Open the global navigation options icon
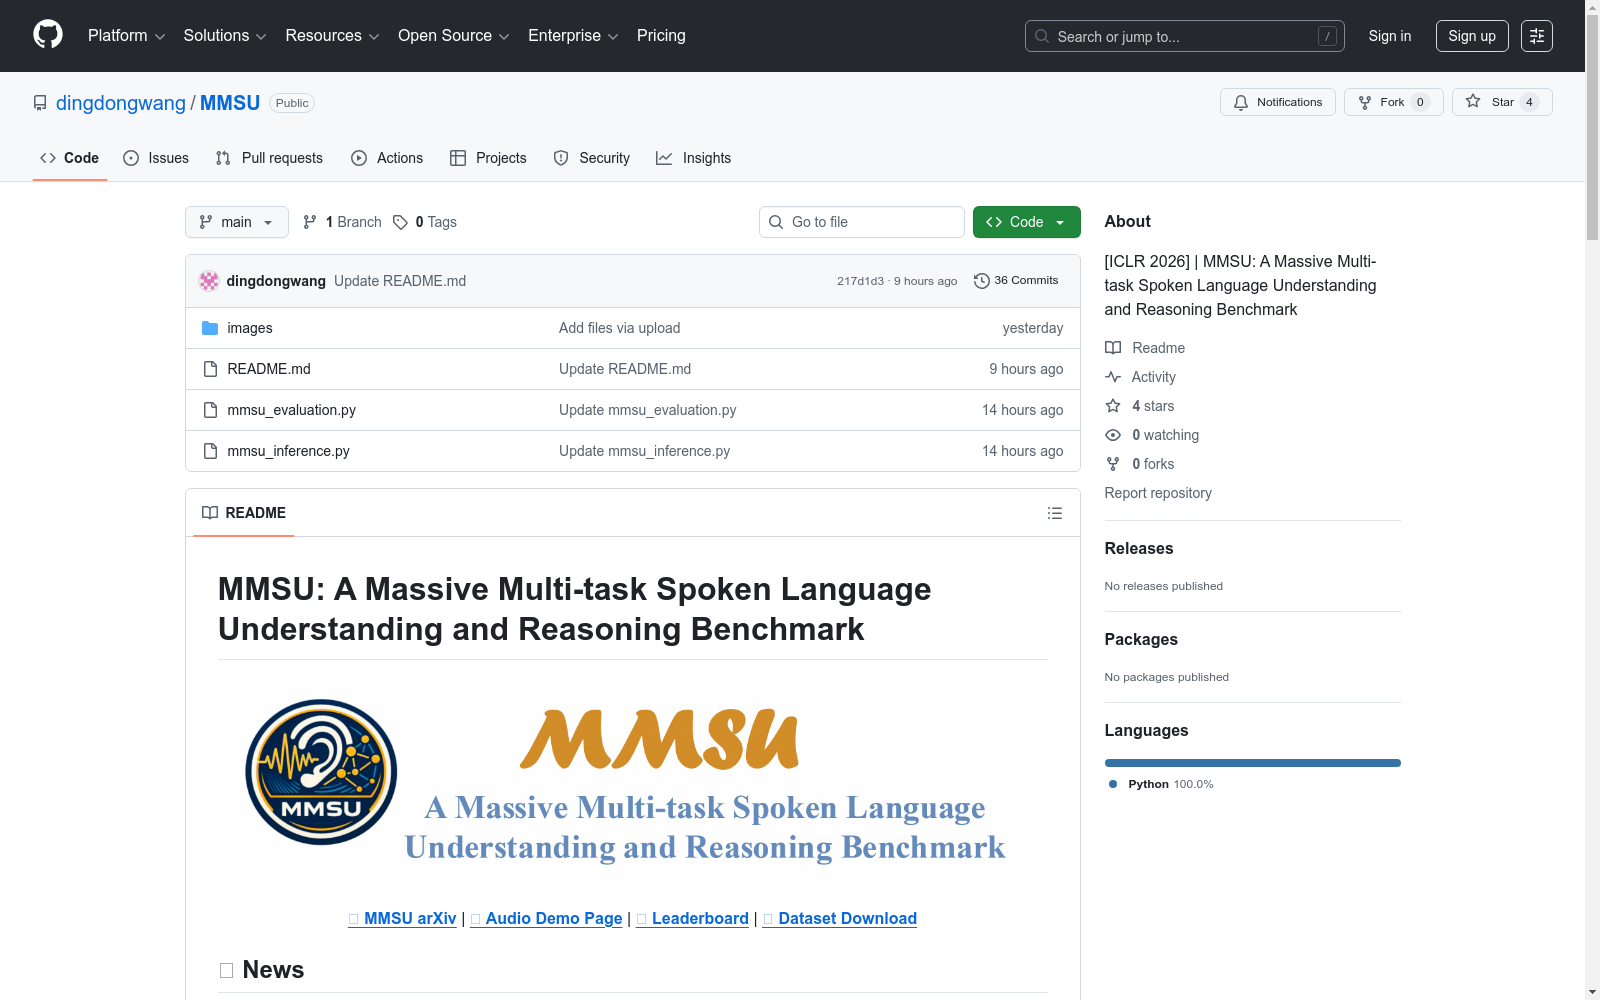 tap(1537, 36)
